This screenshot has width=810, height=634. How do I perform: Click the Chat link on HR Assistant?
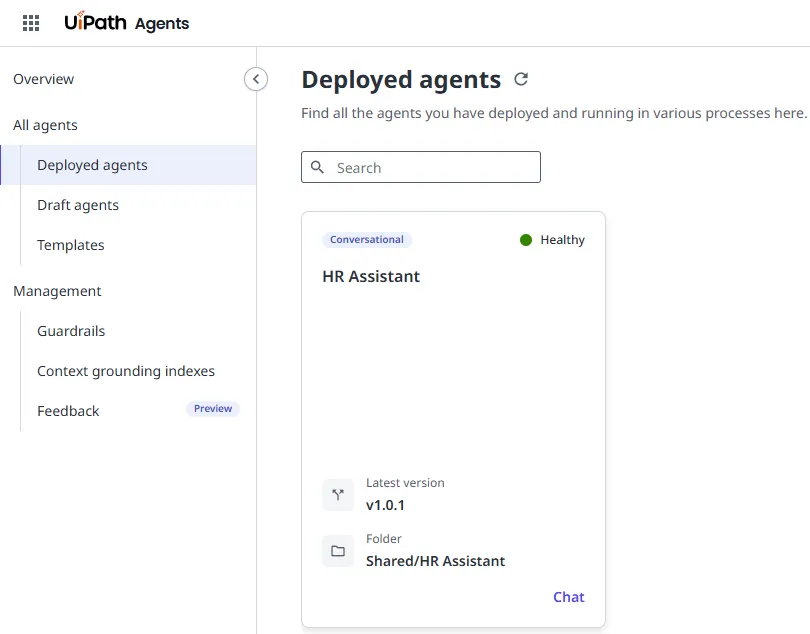(568, 597)
